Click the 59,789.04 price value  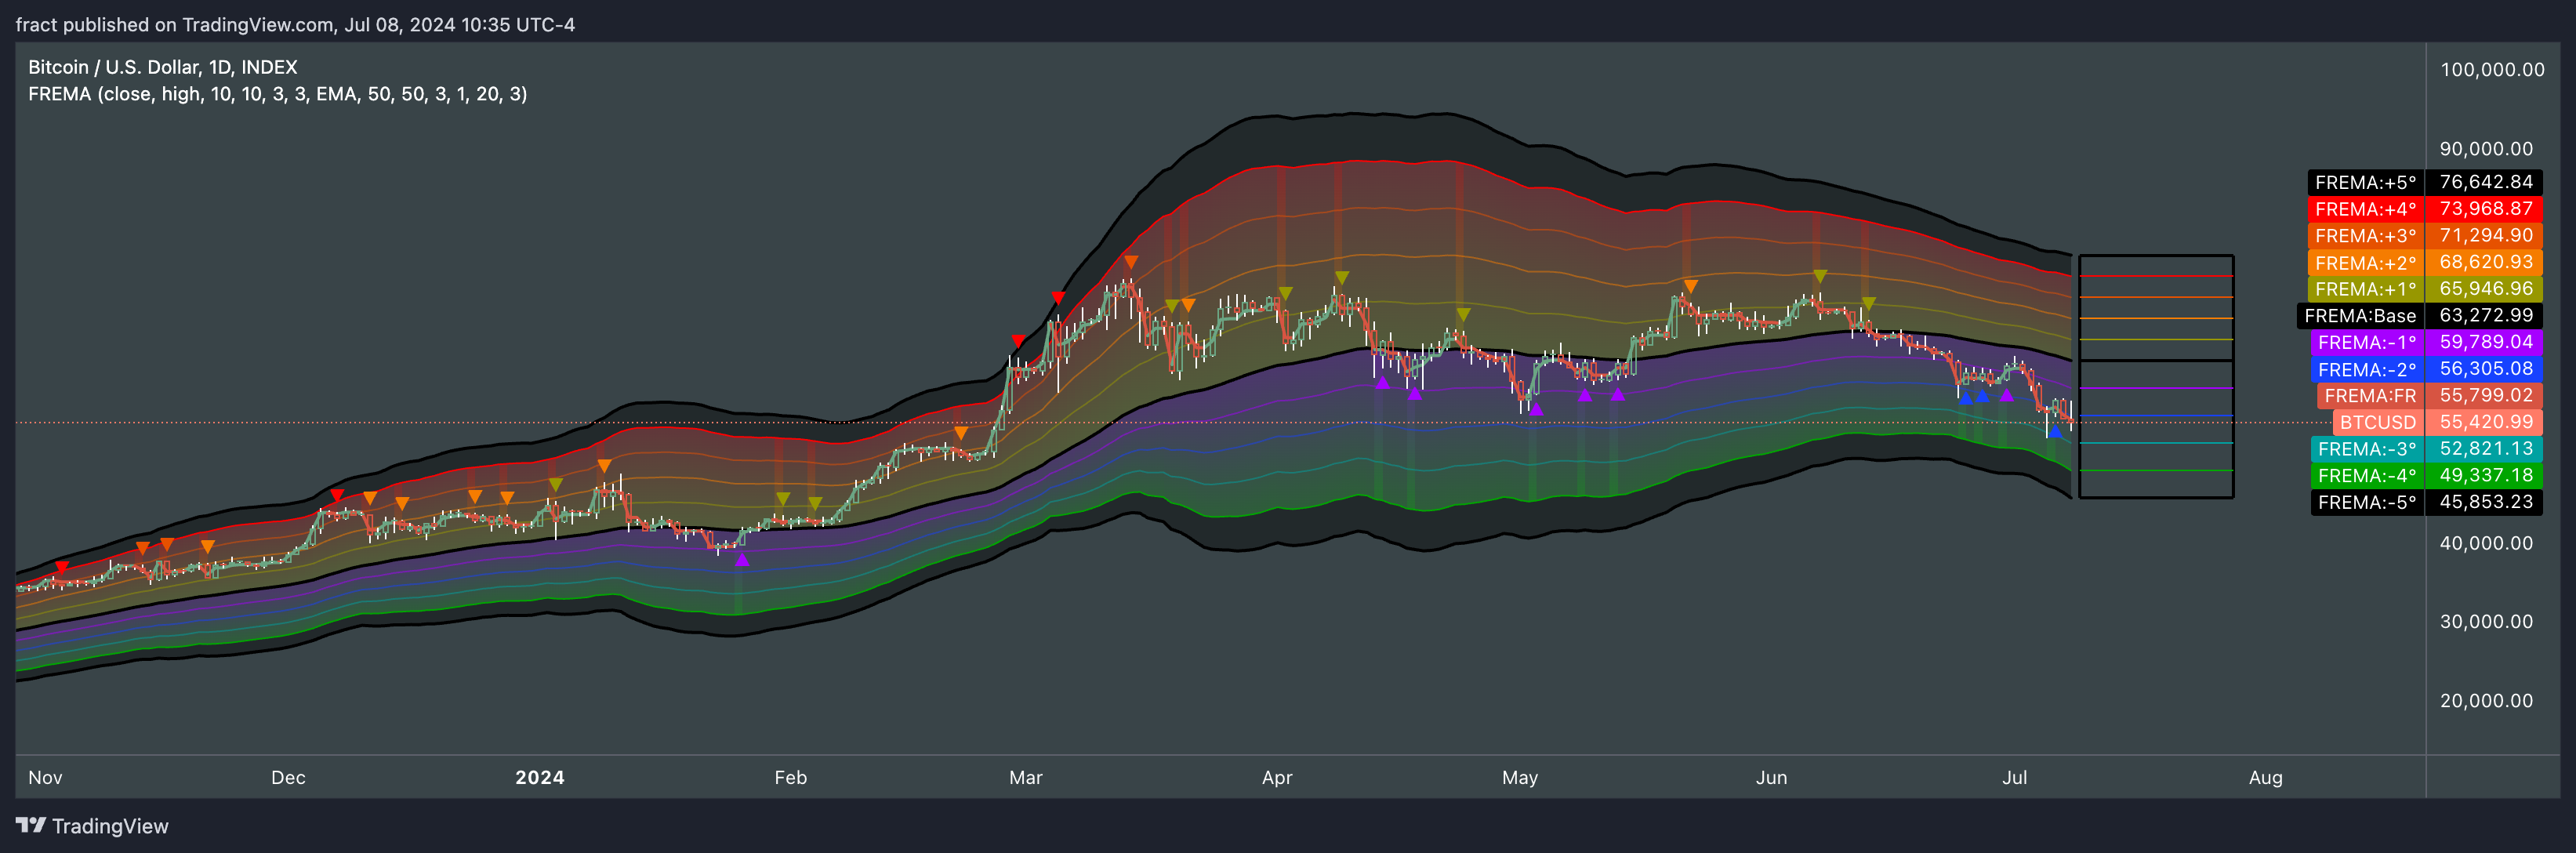tap(2486, 342)
